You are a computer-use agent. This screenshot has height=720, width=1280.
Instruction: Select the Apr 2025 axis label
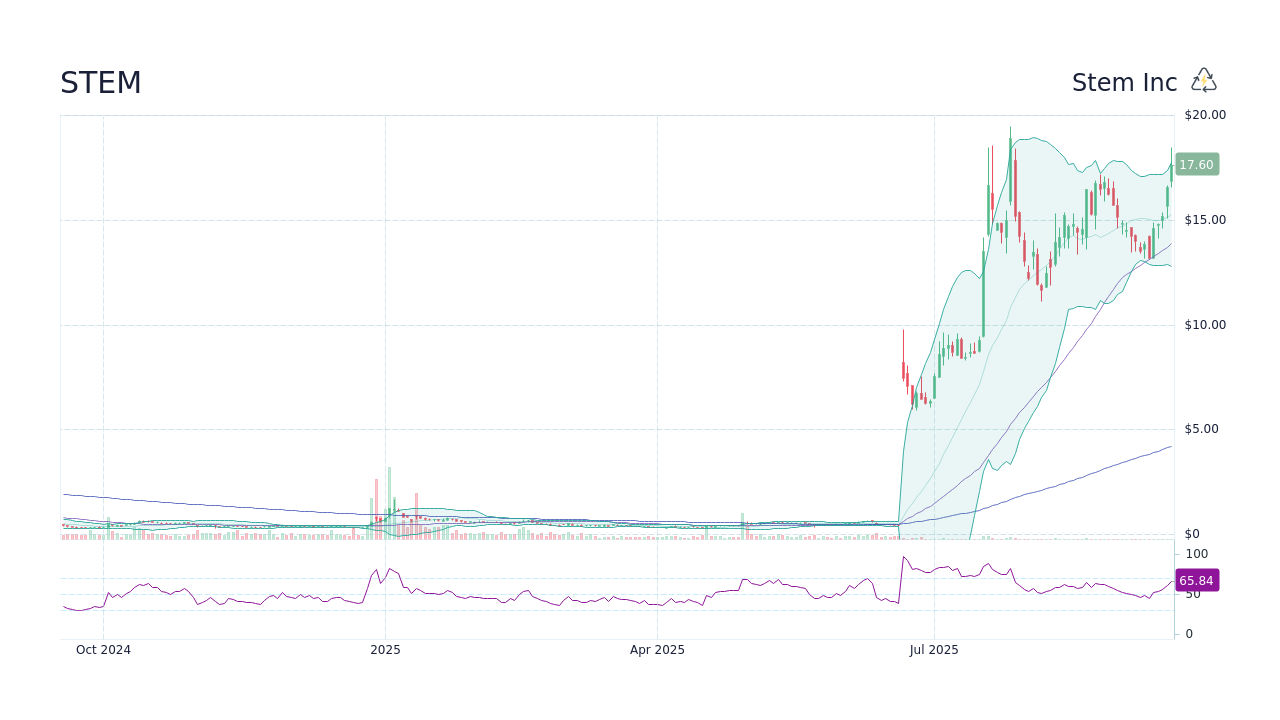click(x=658, y=649)
